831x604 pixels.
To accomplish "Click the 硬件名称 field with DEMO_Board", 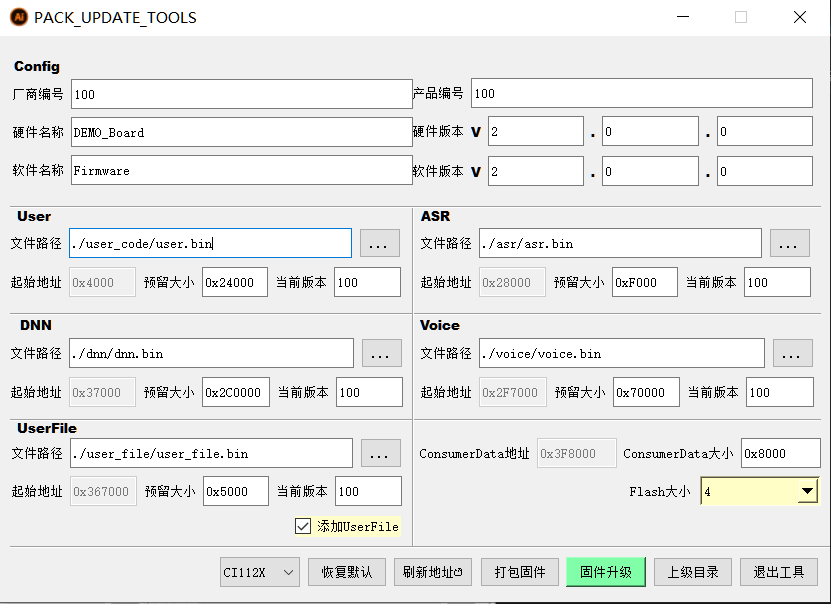I will point(242,132).
